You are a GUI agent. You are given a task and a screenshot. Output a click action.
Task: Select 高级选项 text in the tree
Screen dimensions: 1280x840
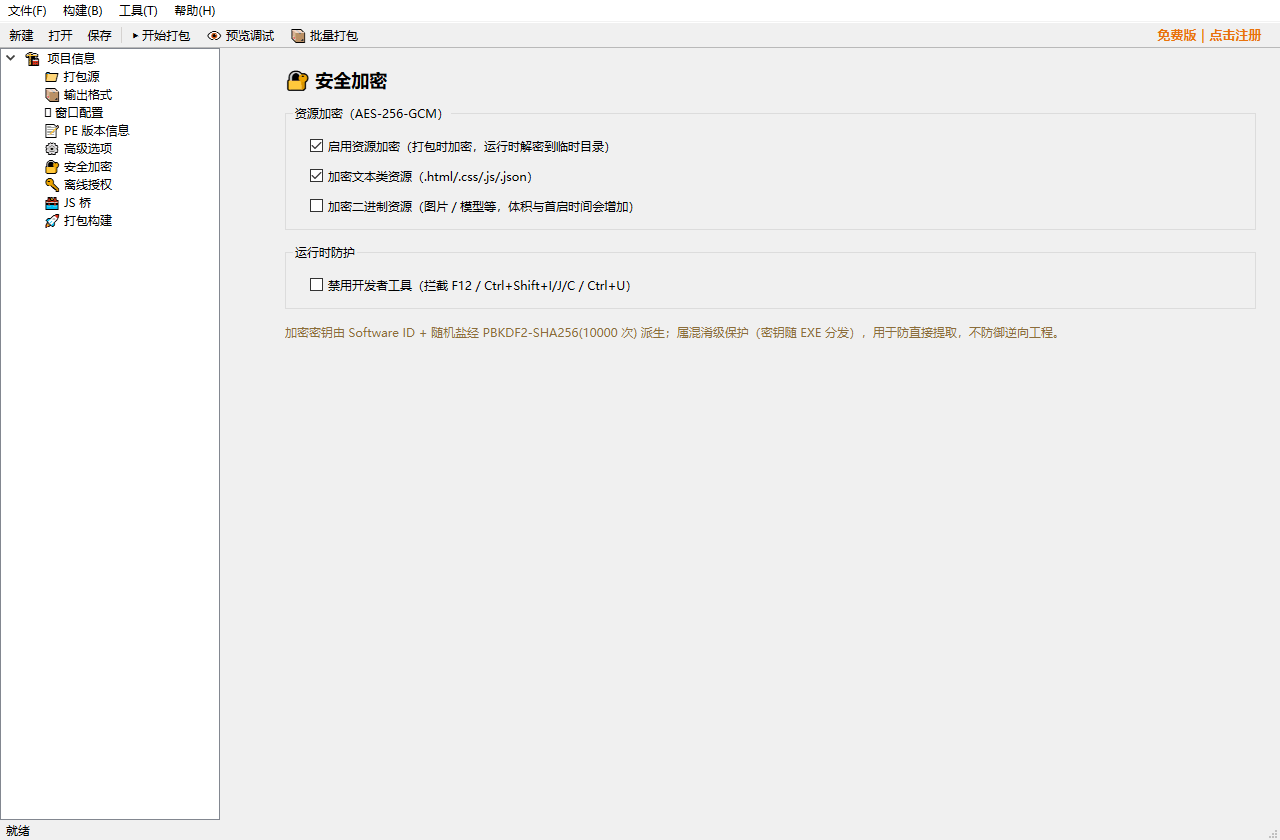pos(88,149)
